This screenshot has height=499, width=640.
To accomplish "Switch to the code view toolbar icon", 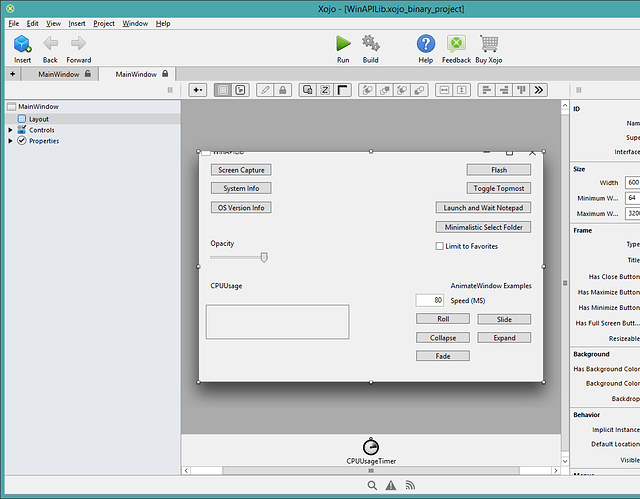I will [x=240, y=90].
